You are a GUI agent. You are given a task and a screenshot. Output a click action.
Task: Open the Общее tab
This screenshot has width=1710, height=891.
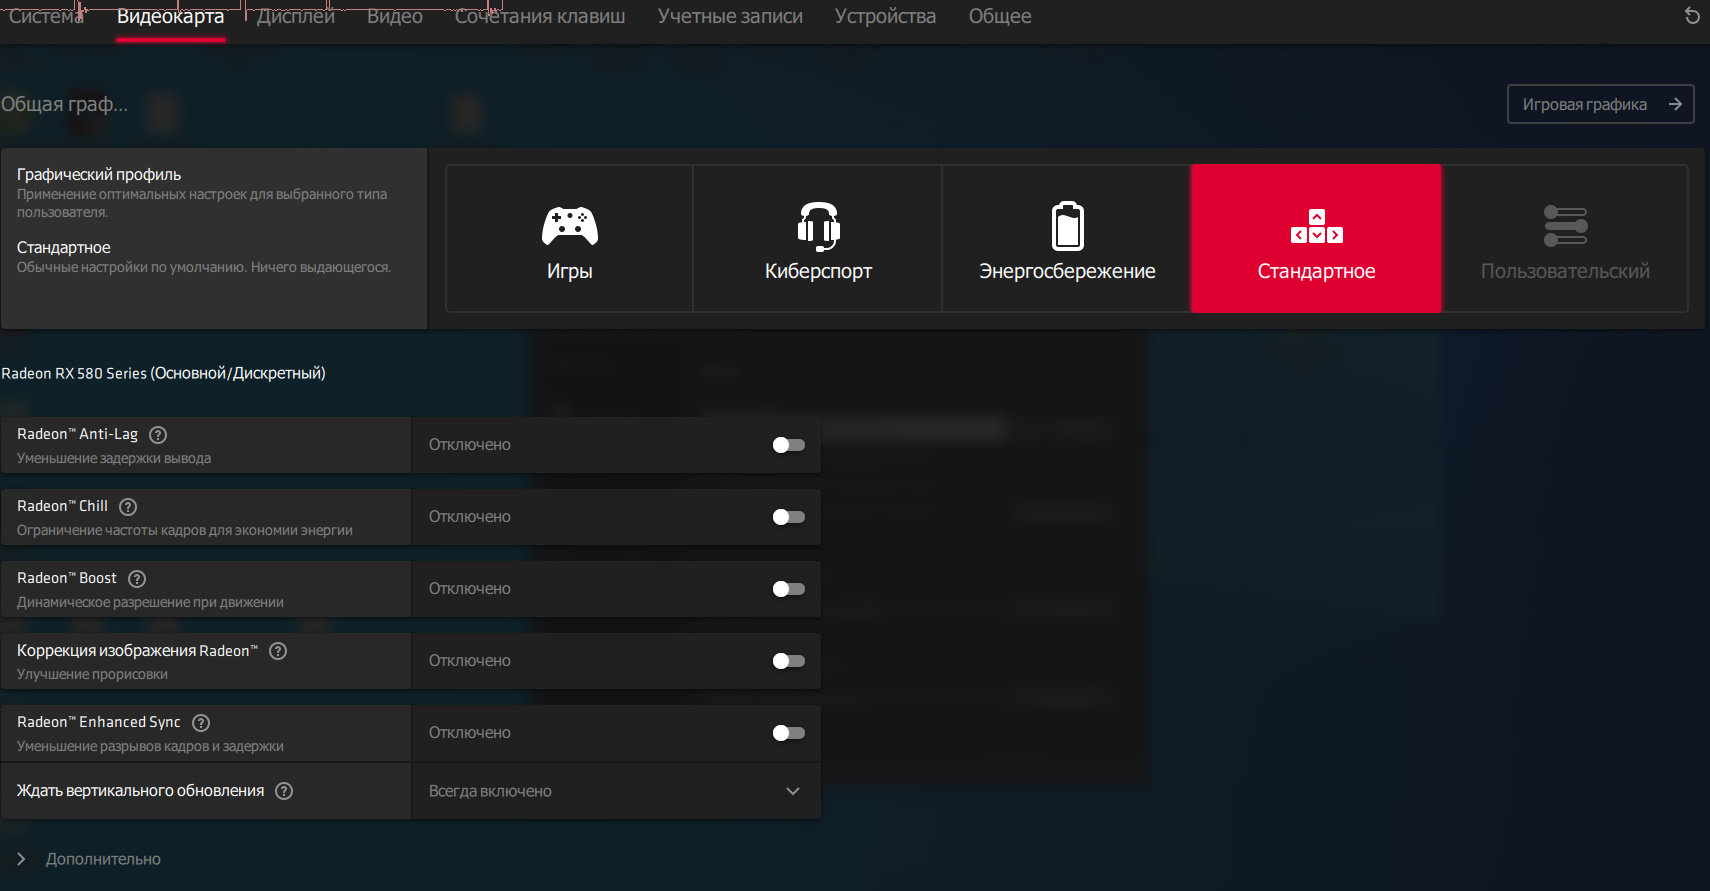(x=1000, y=16)
